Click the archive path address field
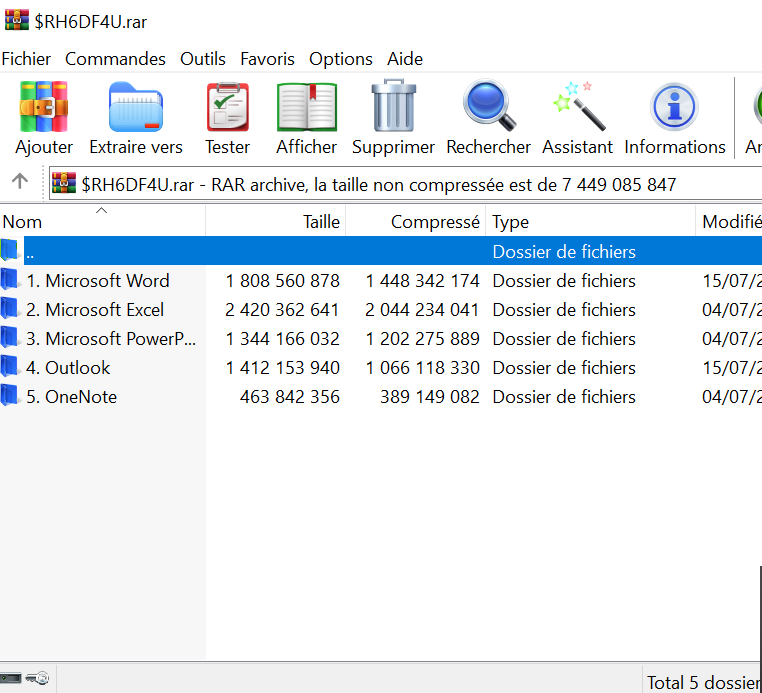Screen dimensions: 762x693 coord(400,184)
